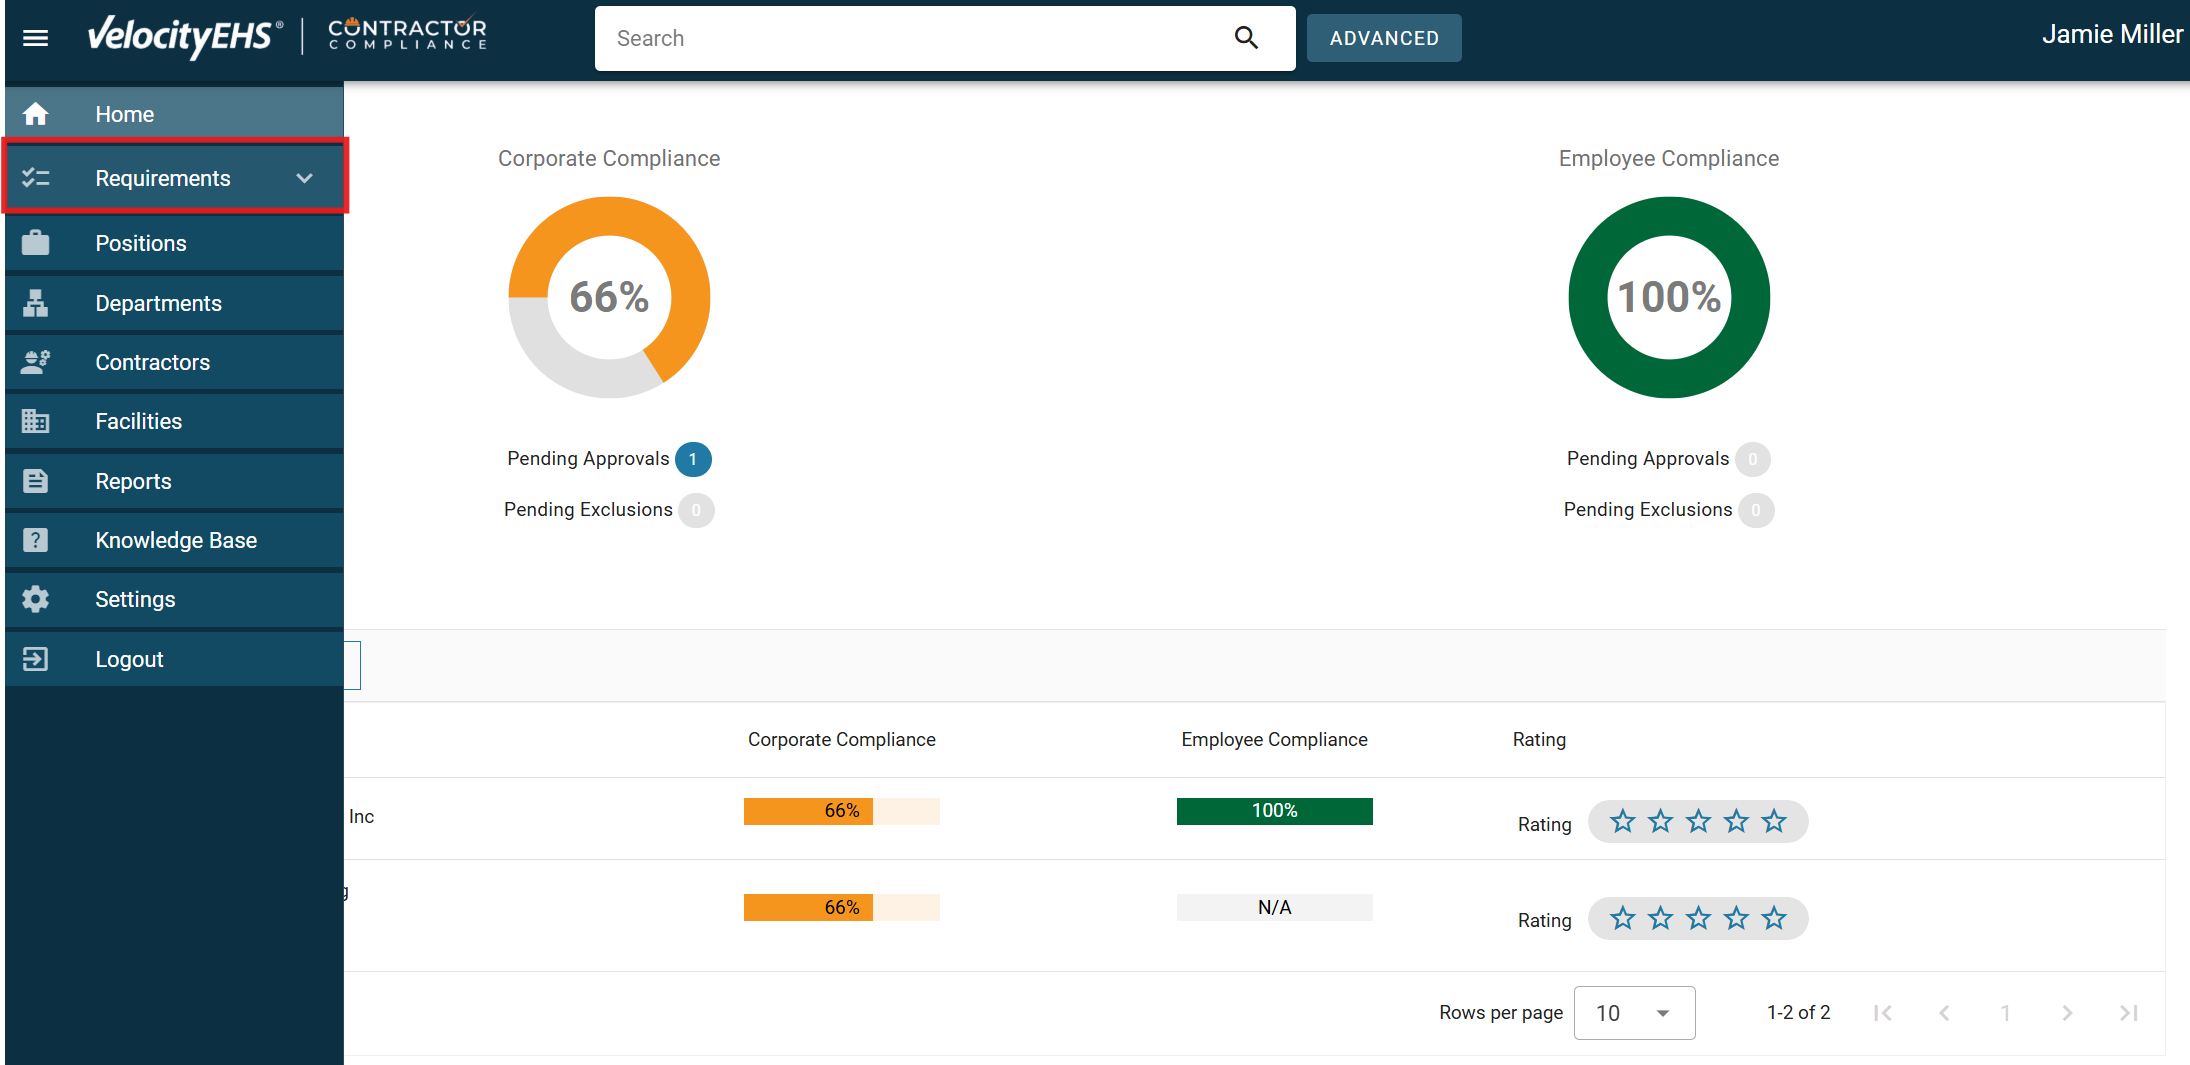Go to the Home menu item

(124, 113)
